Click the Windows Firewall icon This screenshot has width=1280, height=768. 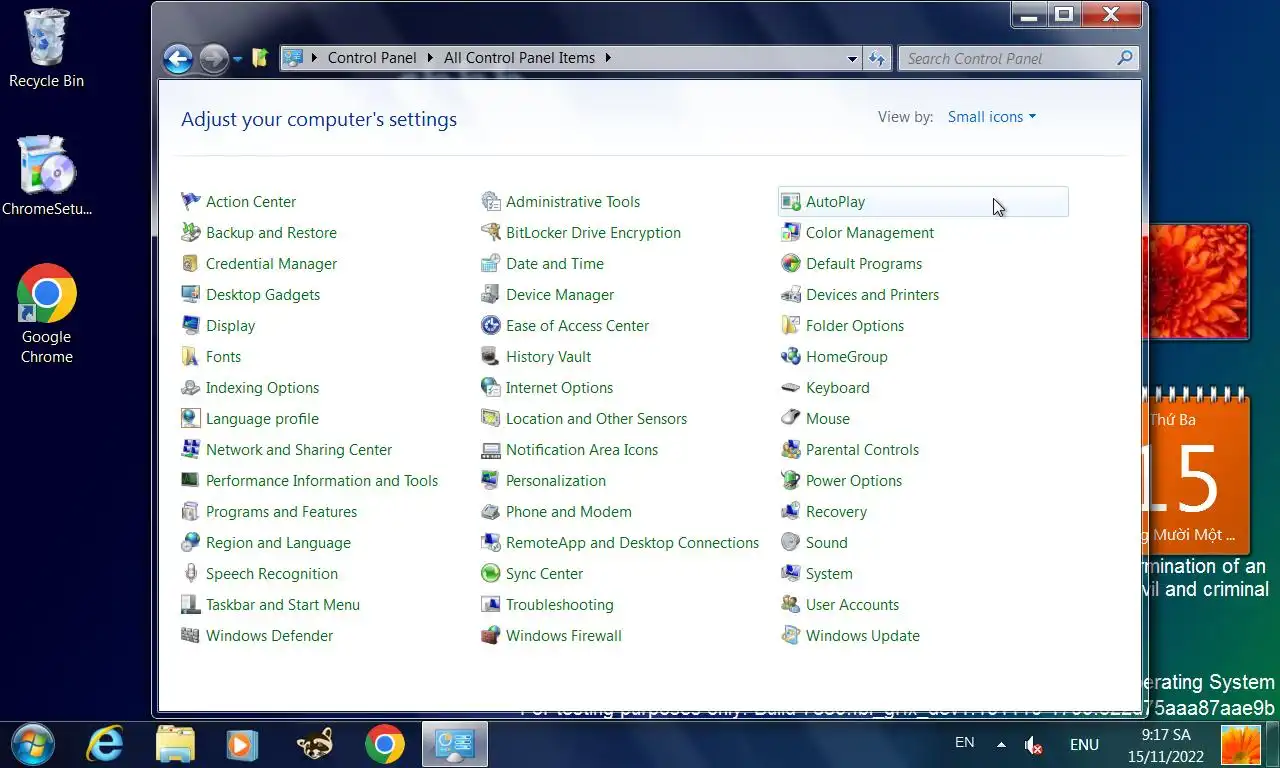coord(490,636)
